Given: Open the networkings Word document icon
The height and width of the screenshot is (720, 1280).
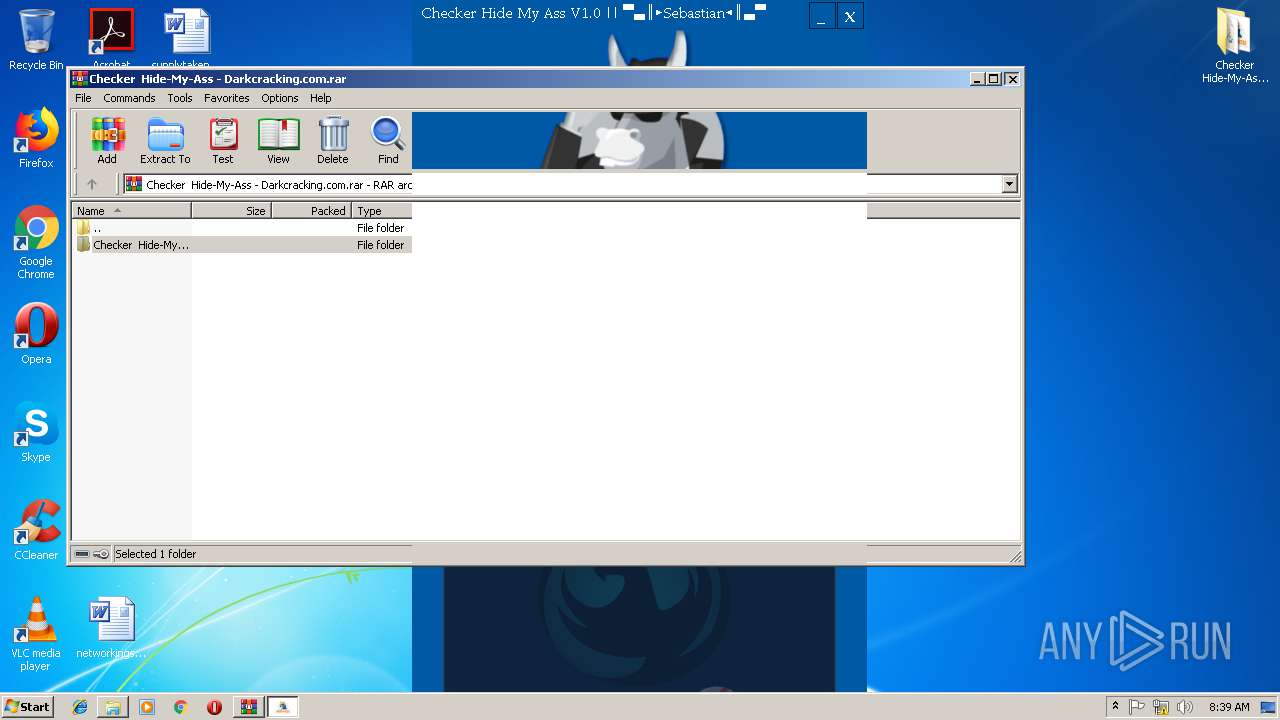Looking at the screenshot, I should tap(111, 628).
